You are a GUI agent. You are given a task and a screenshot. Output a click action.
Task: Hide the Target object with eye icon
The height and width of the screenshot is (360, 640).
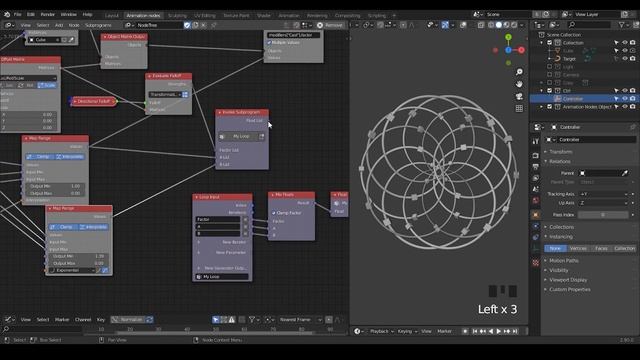click(624, 59)
